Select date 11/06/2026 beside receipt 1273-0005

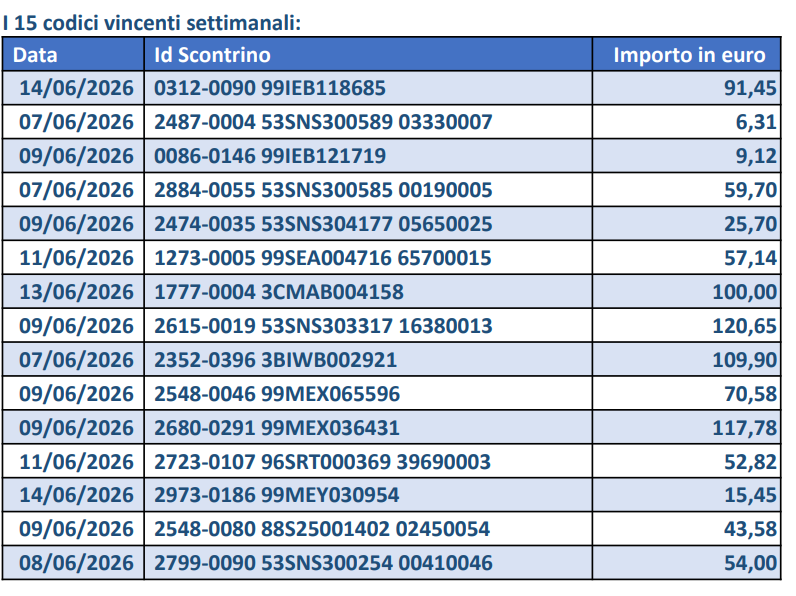tap(74, 258)
